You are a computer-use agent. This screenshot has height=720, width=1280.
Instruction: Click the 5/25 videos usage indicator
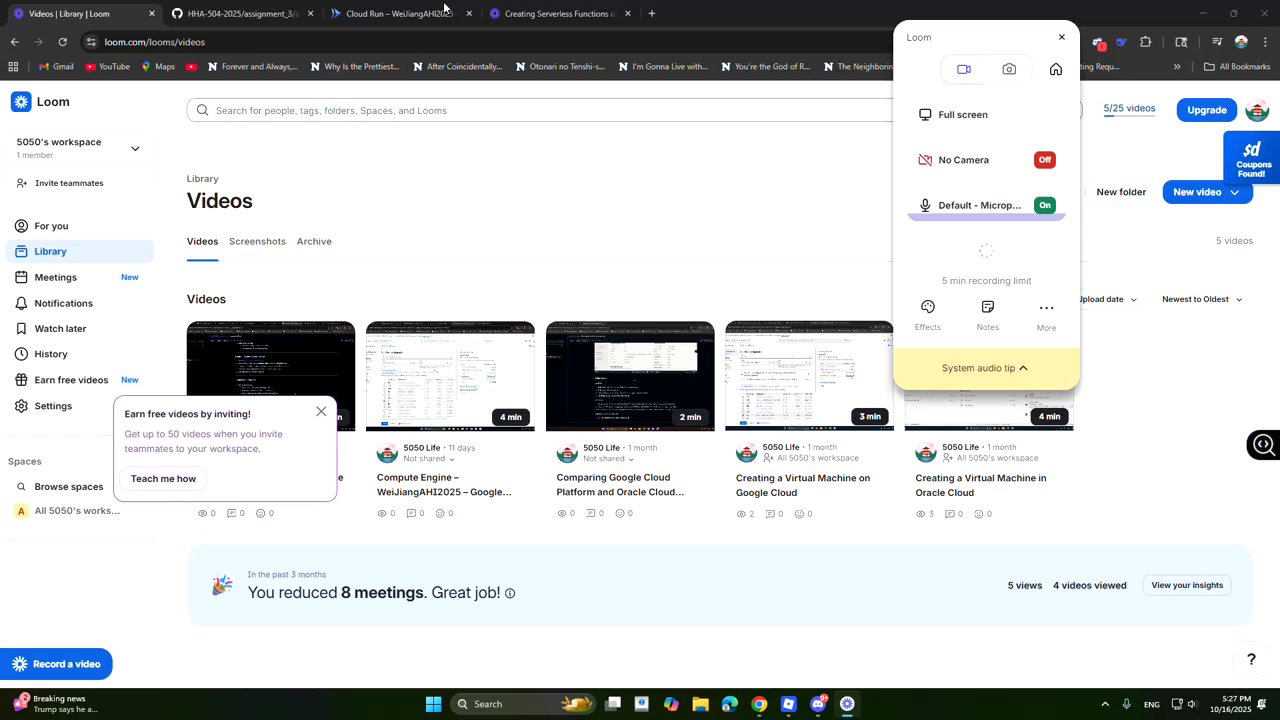click(1129, 109)
